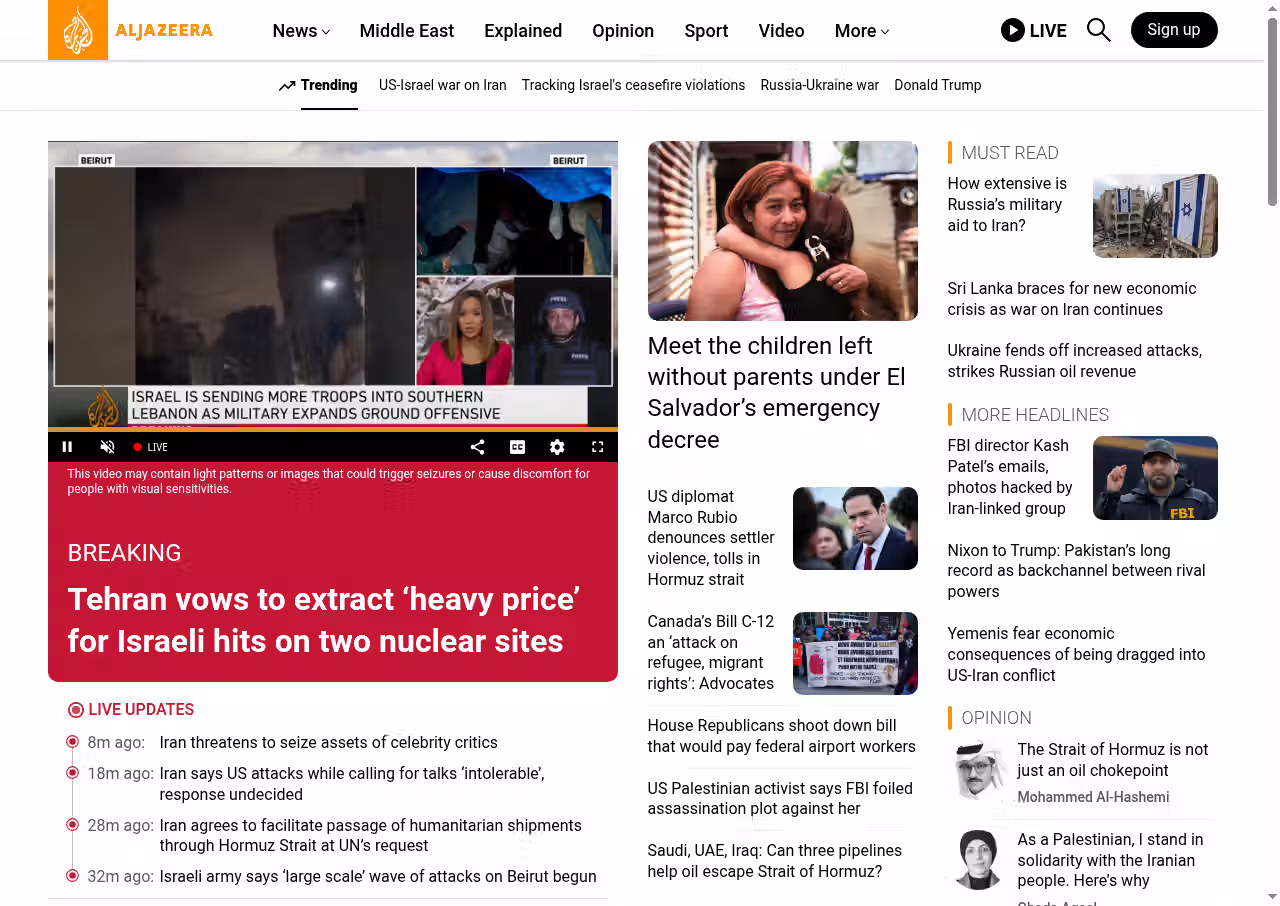
Task: Open the video share icon
Action: coord(477,447)
